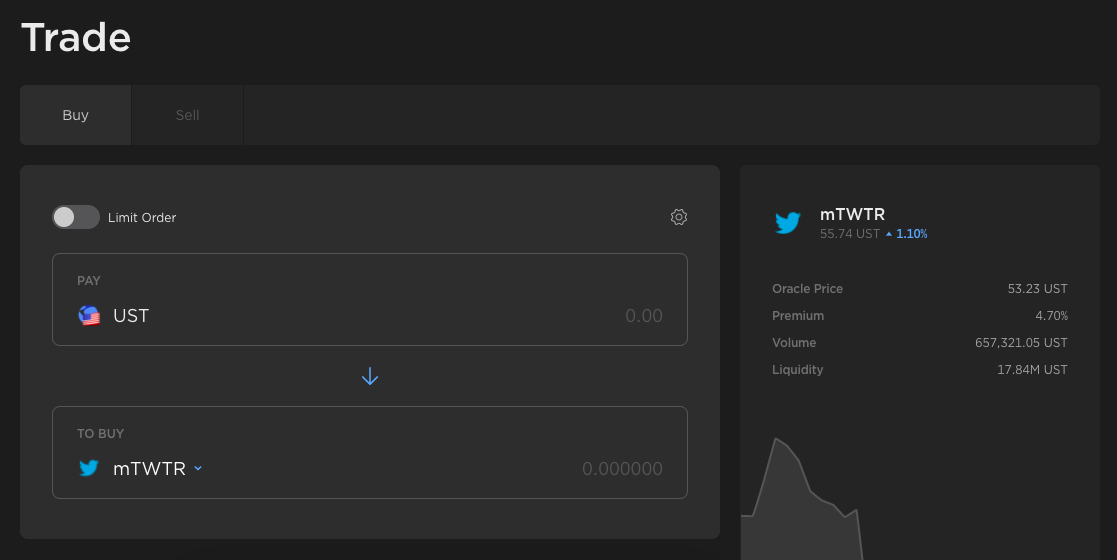Click the 1.10% price change indicator
This screenshot has height=560, width=1117.
[x=906, y=234]
